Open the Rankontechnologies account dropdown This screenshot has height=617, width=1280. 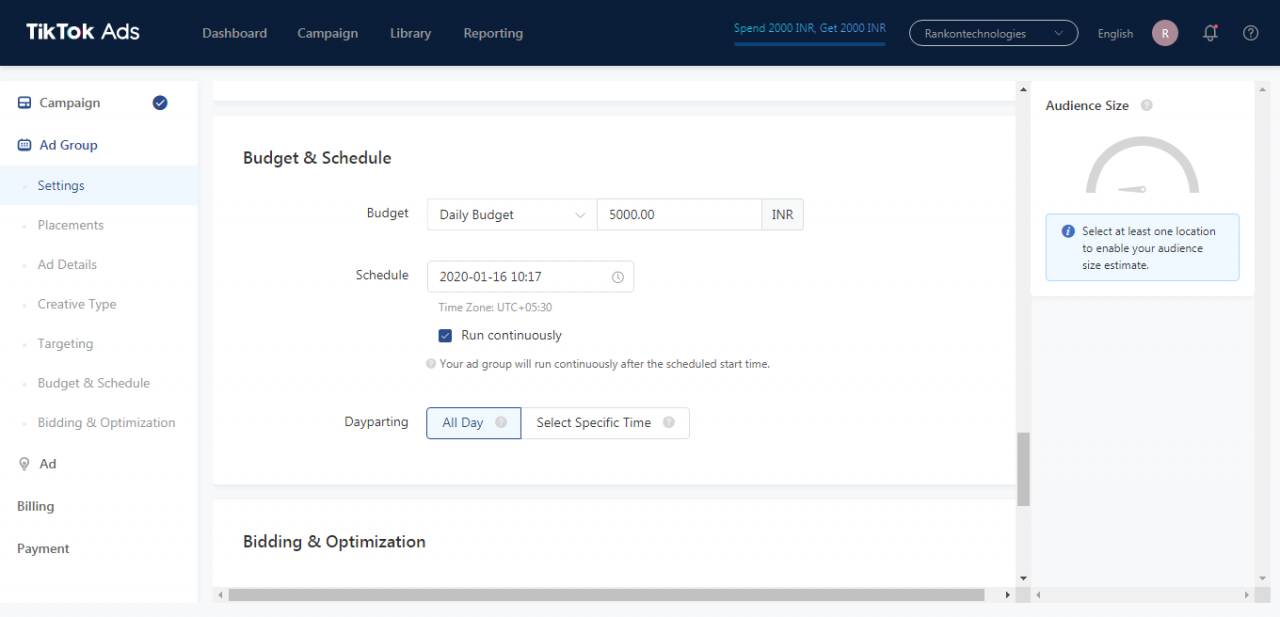click(993, 33)
